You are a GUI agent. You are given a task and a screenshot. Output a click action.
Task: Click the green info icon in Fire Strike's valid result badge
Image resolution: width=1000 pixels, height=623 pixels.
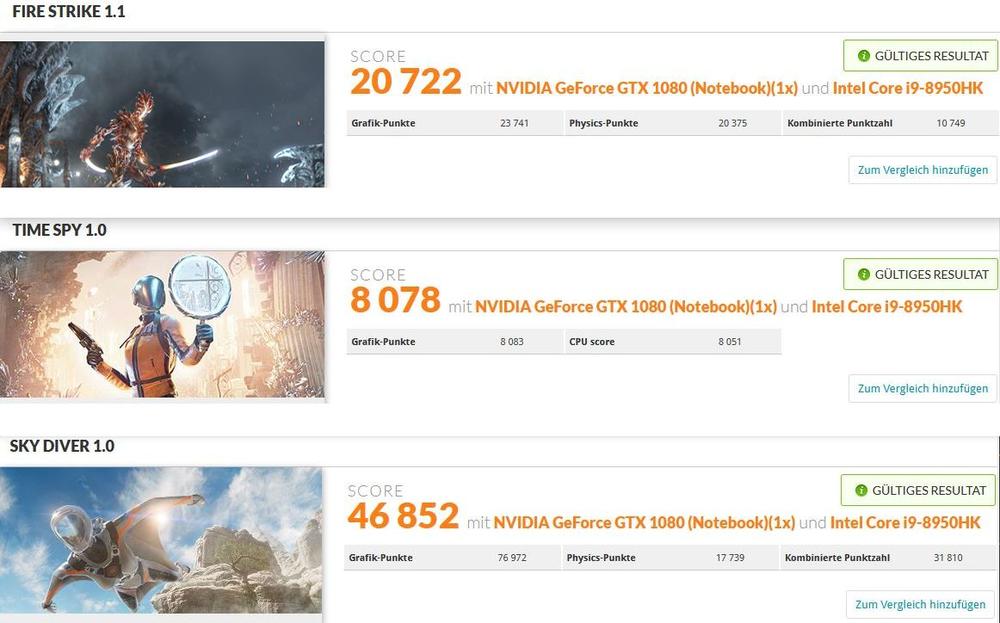(x=864, y=56)
